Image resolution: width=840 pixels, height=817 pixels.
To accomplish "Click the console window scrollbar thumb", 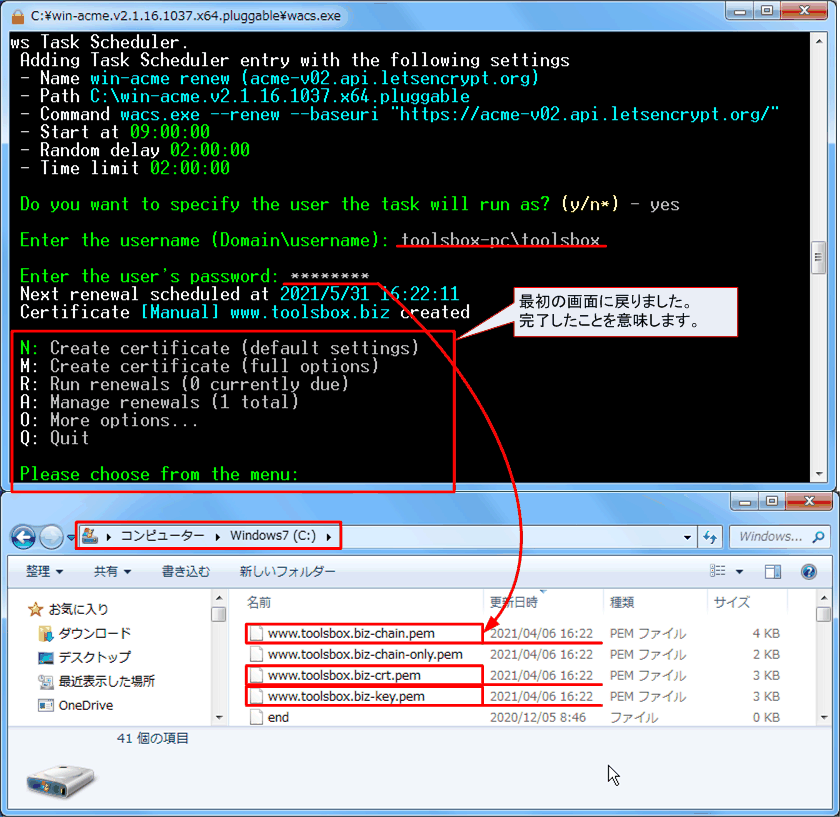I will [819, 257].
